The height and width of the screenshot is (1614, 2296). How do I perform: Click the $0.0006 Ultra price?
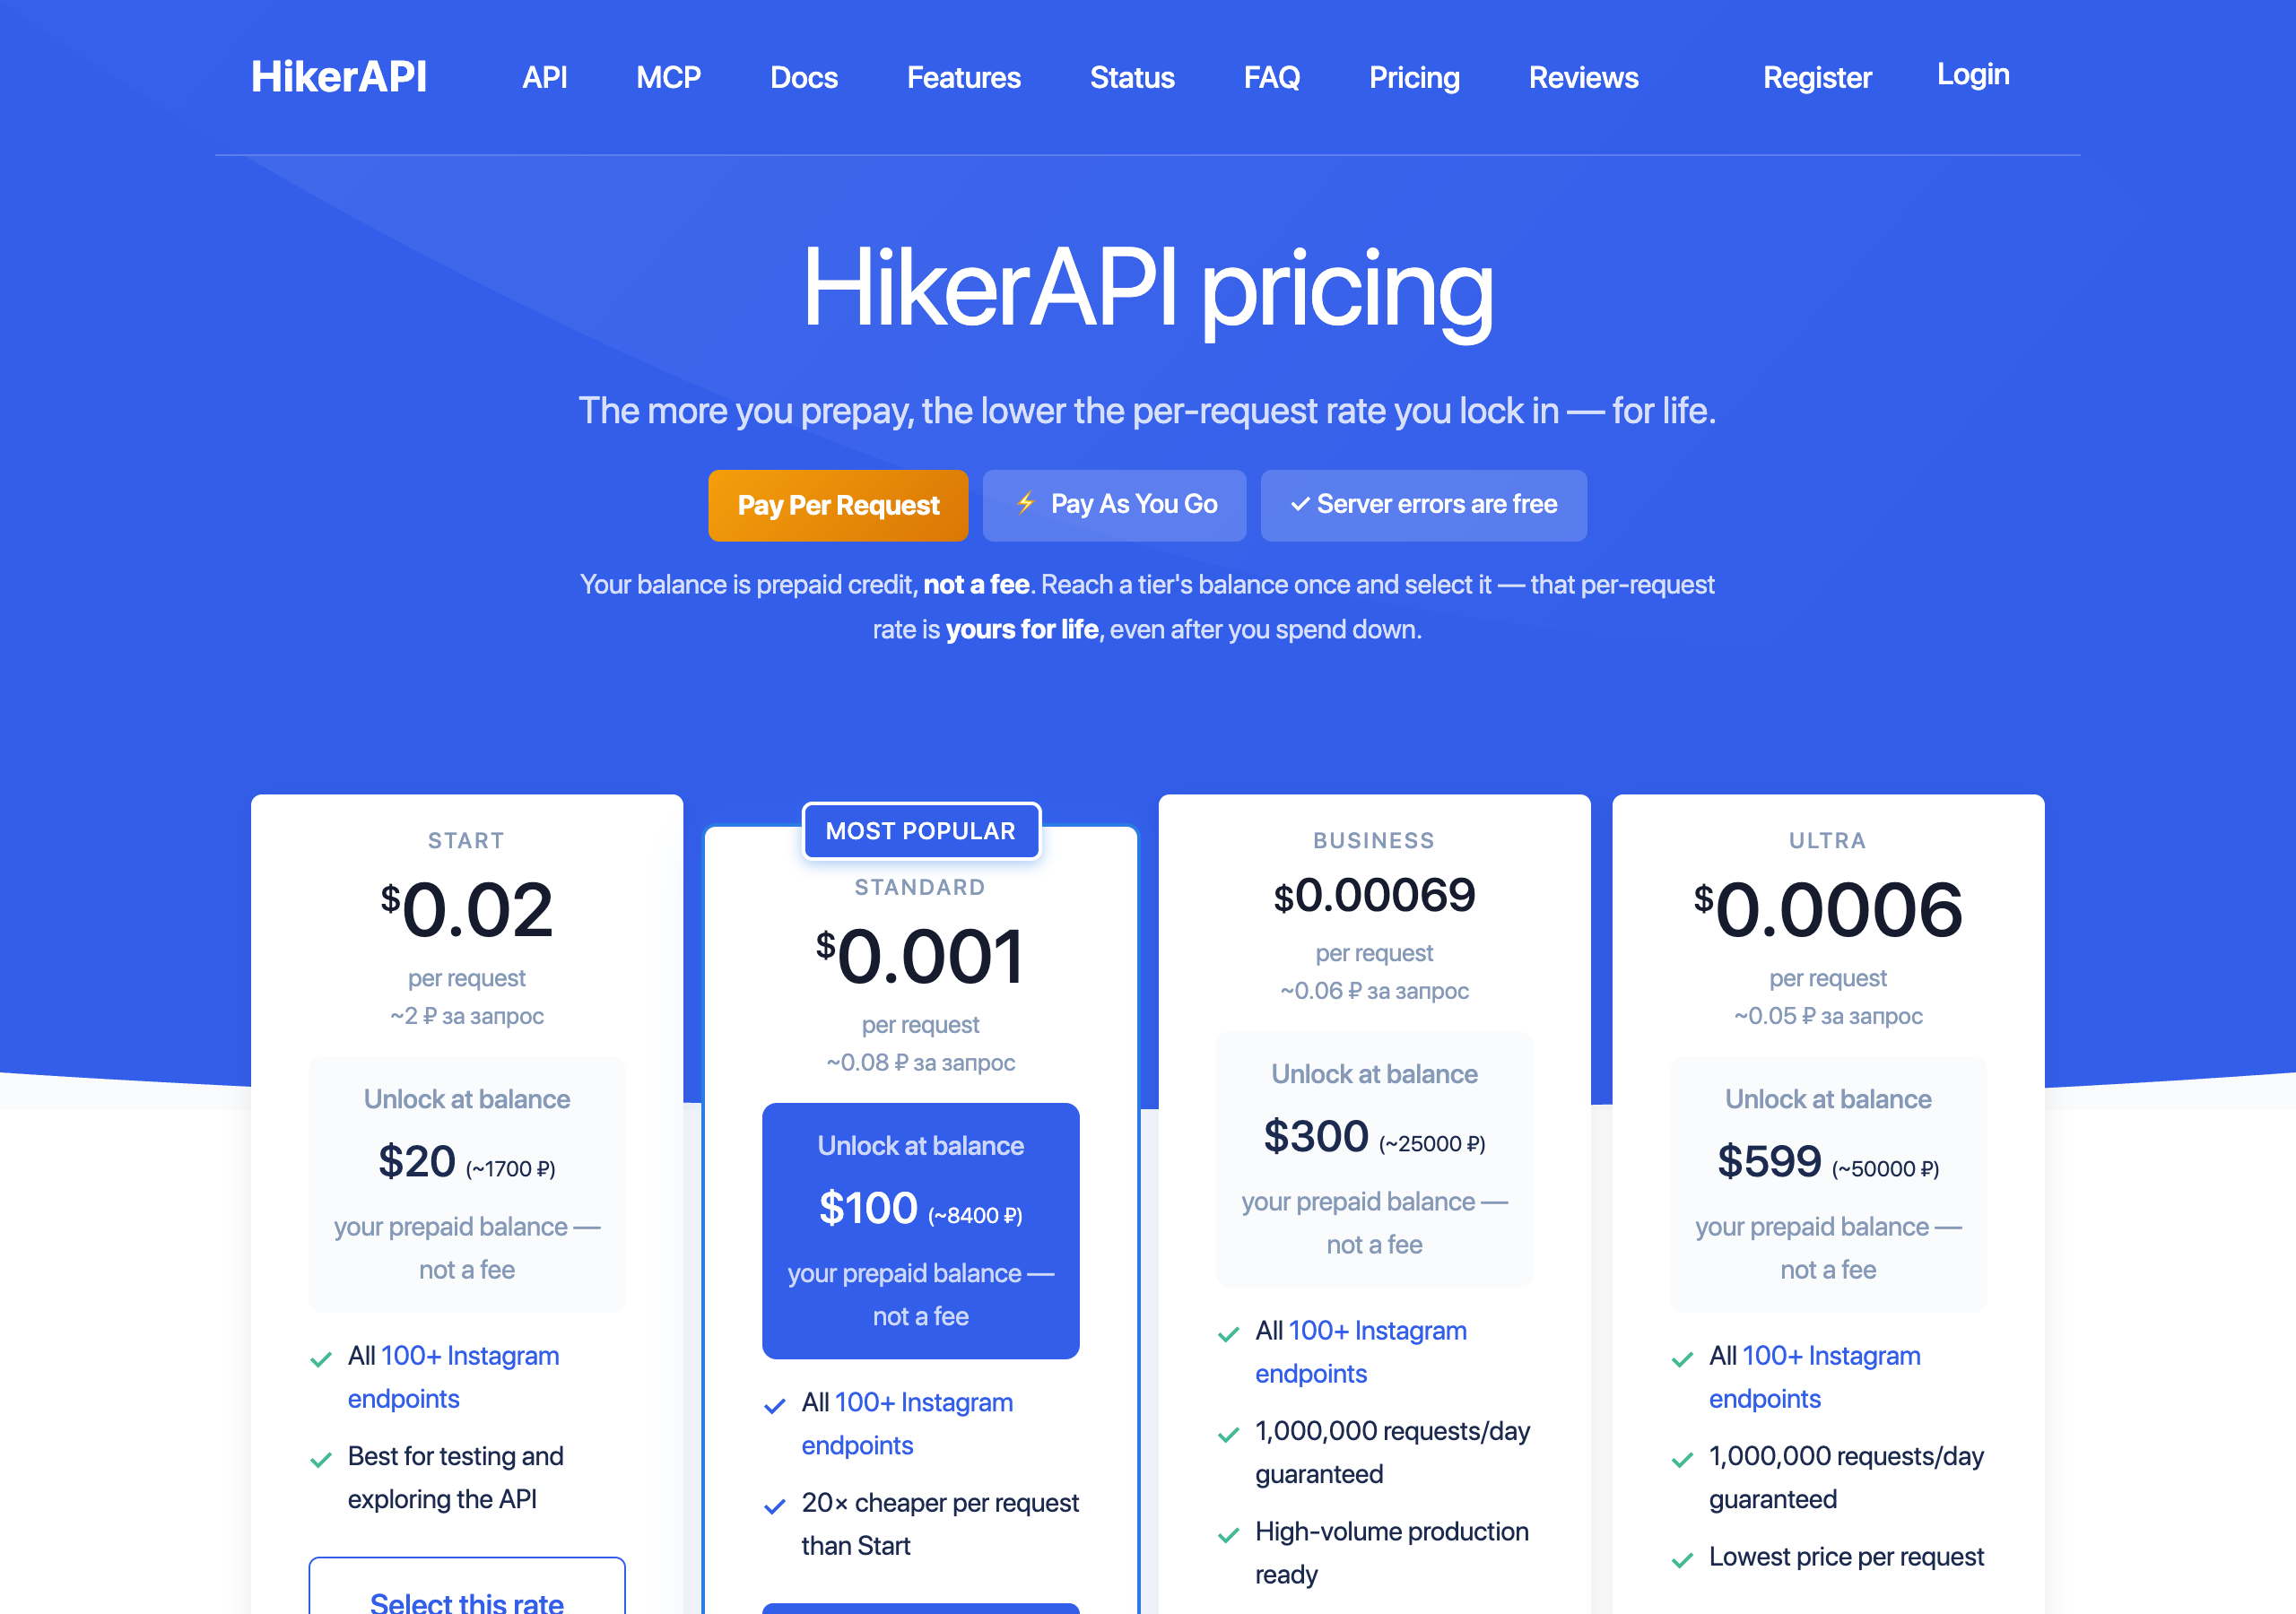1829,910
